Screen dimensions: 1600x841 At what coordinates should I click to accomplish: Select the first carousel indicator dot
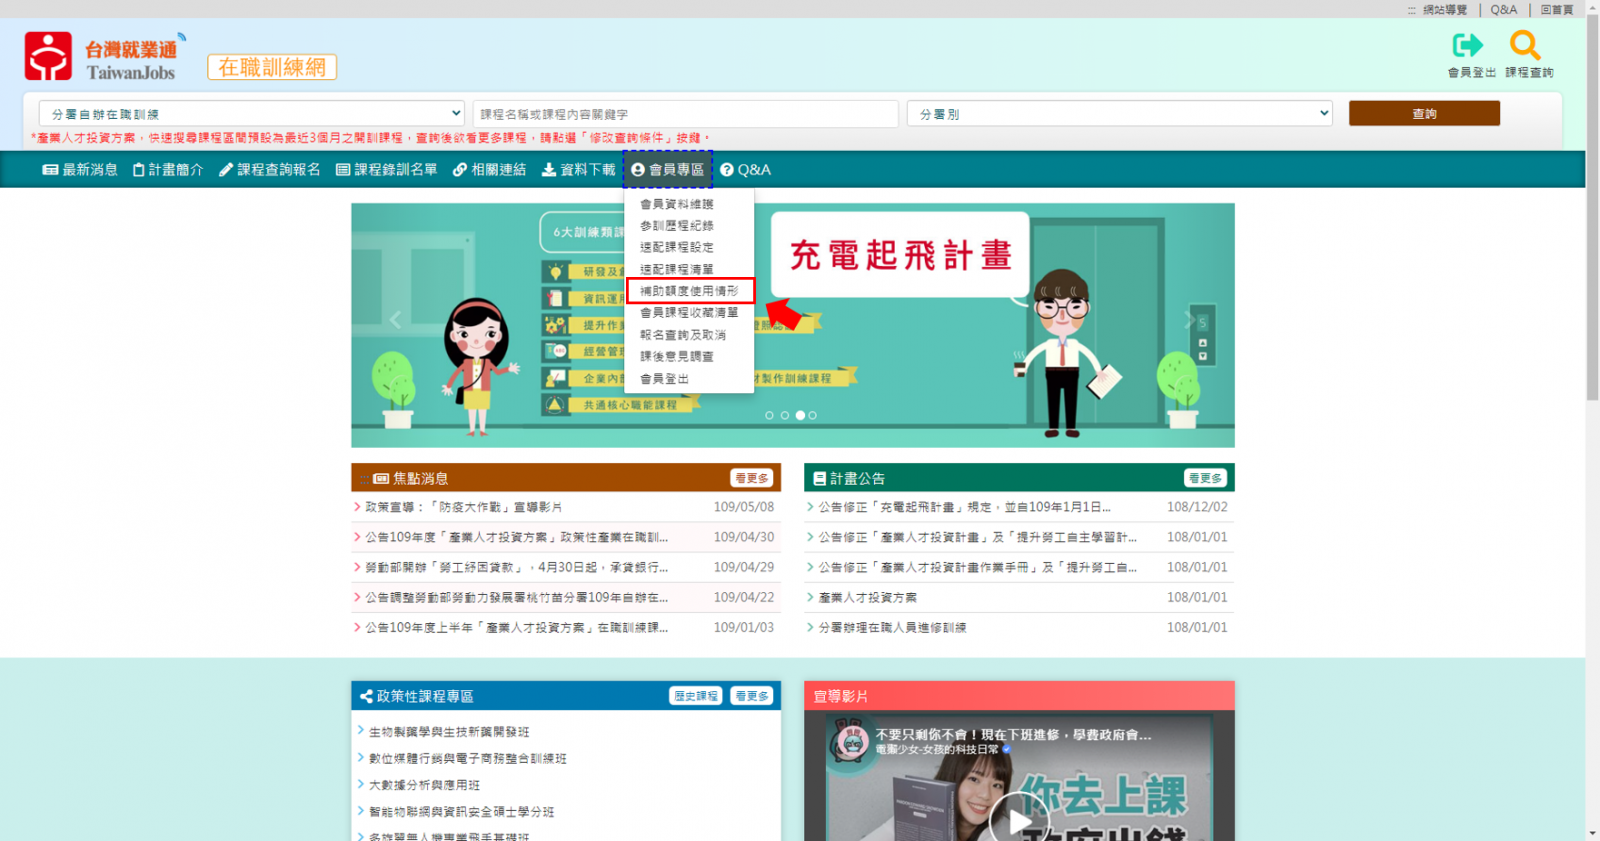point(769,415)
